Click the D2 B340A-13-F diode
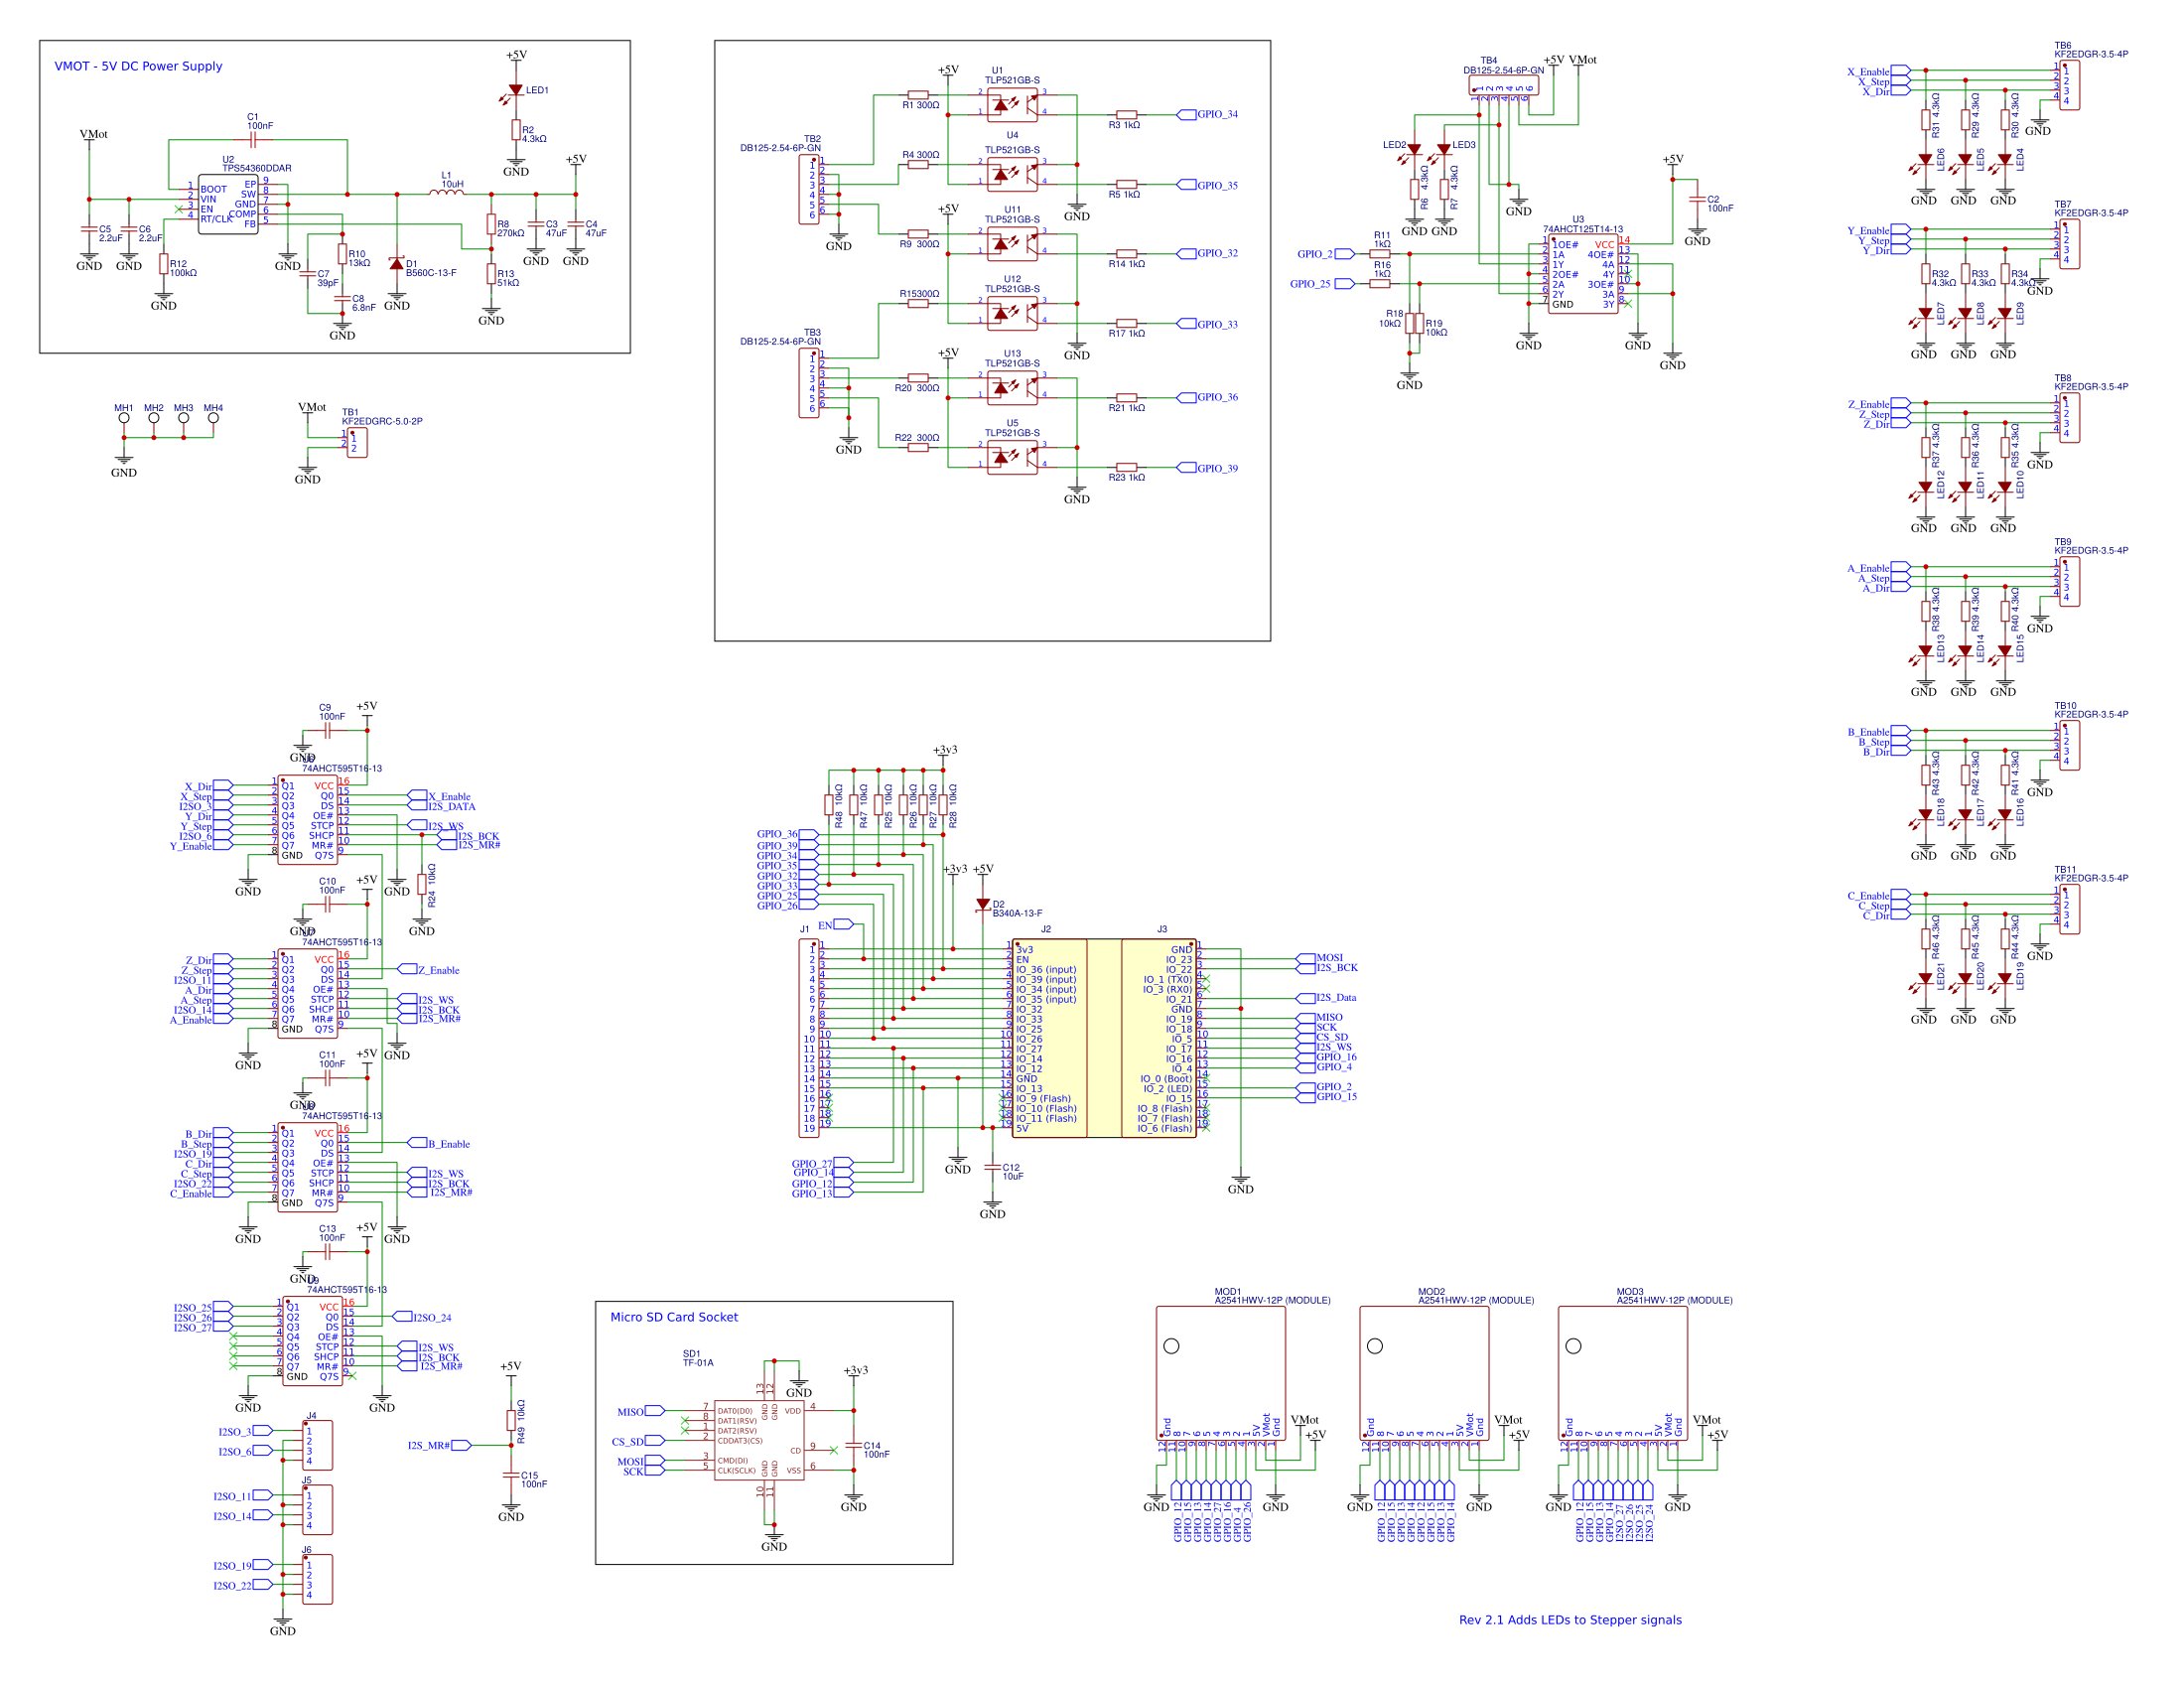2184x1689 pixels. 983,905
